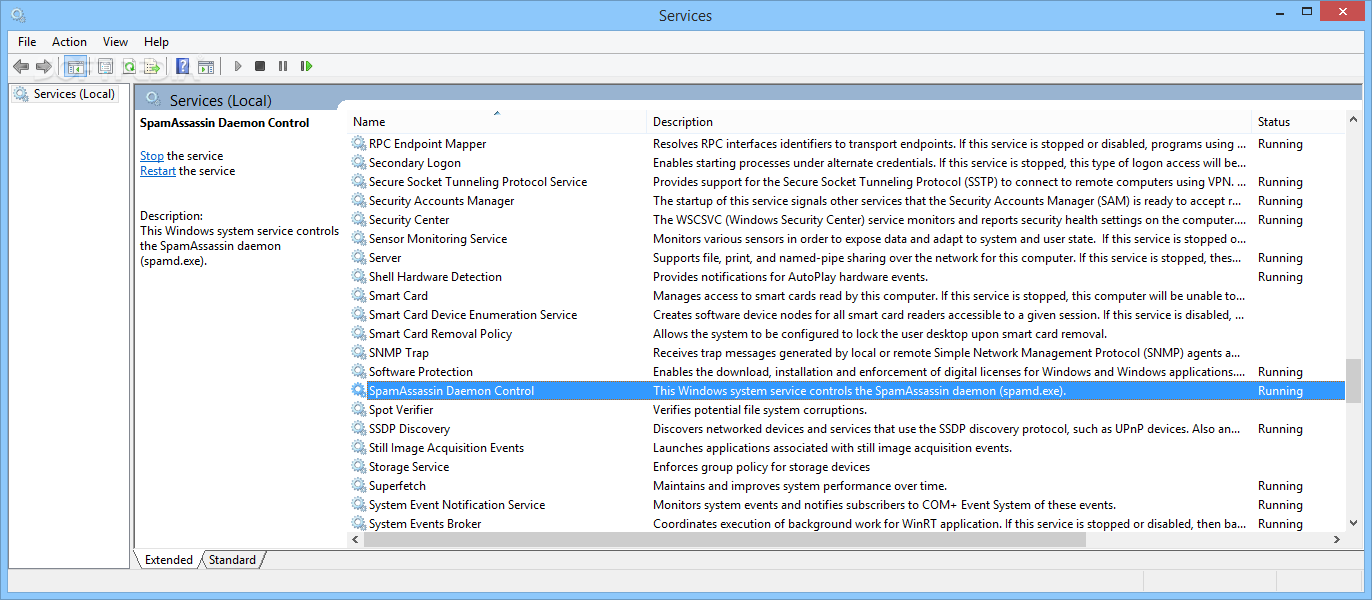Open Help with the blue question-mark icon

pyautogui.click(x=182, y=67)
